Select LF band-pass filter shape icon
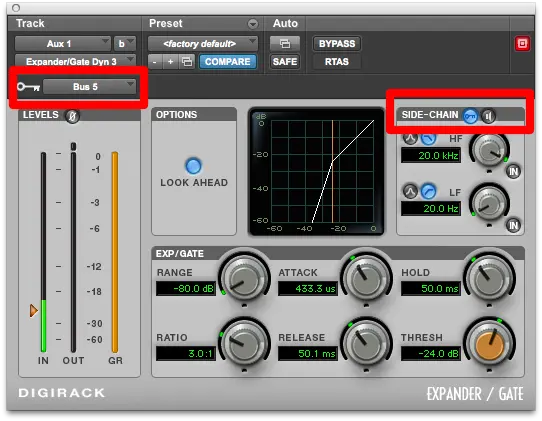 coord(410,191)
